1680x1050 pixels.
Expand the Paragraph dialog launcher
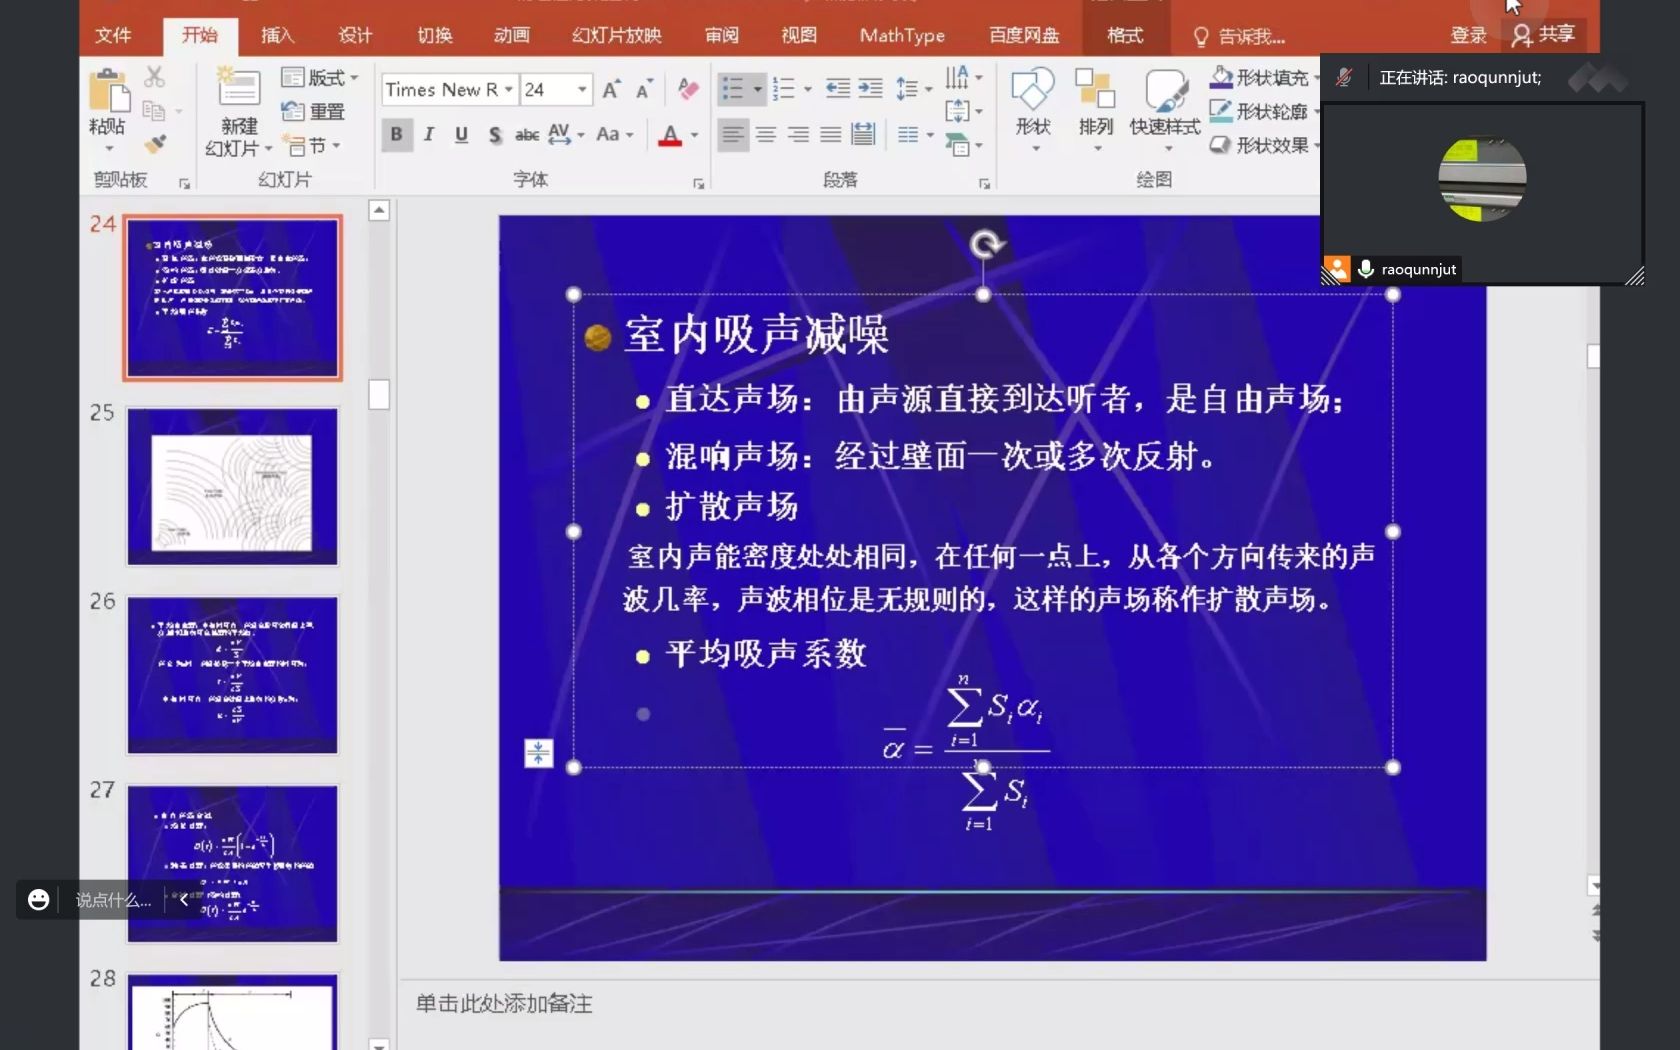pyautogui.click(x=984, y=183)
